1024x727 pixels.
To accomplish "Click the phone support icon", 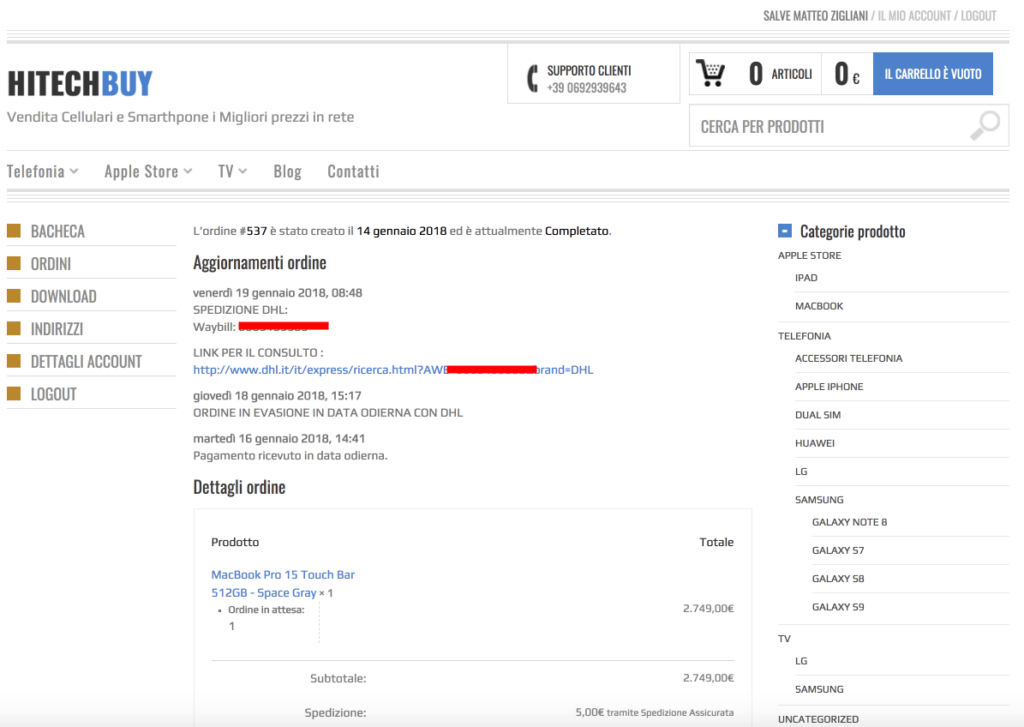I will 532,78.
